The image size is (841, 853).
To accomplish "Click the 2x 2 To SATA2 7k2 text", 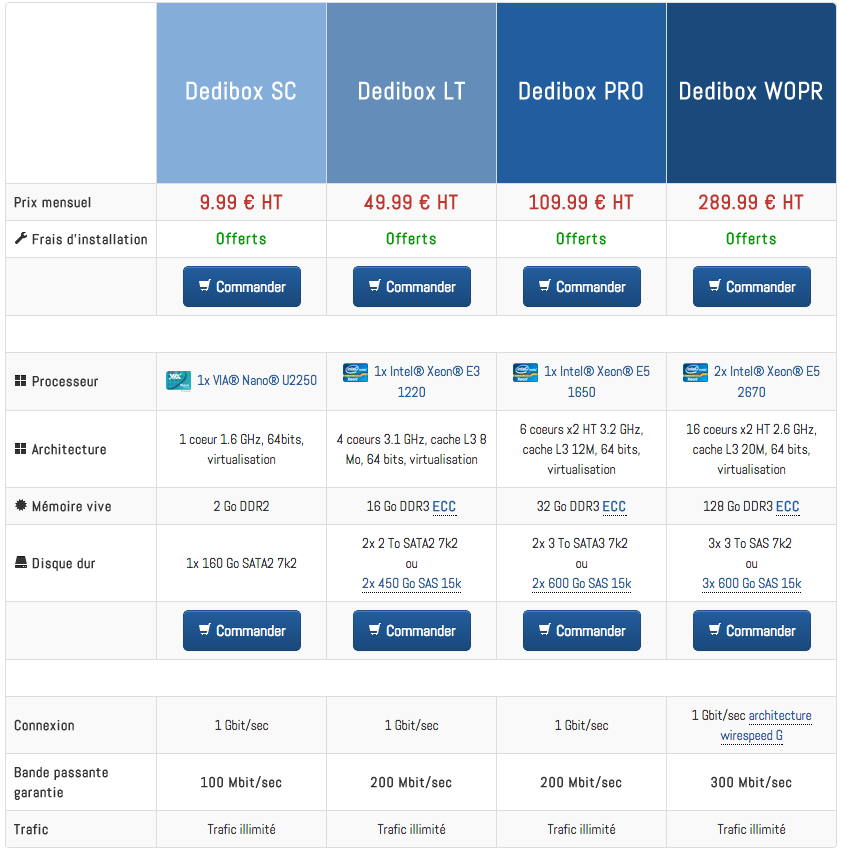I will (x=410, y=543).
